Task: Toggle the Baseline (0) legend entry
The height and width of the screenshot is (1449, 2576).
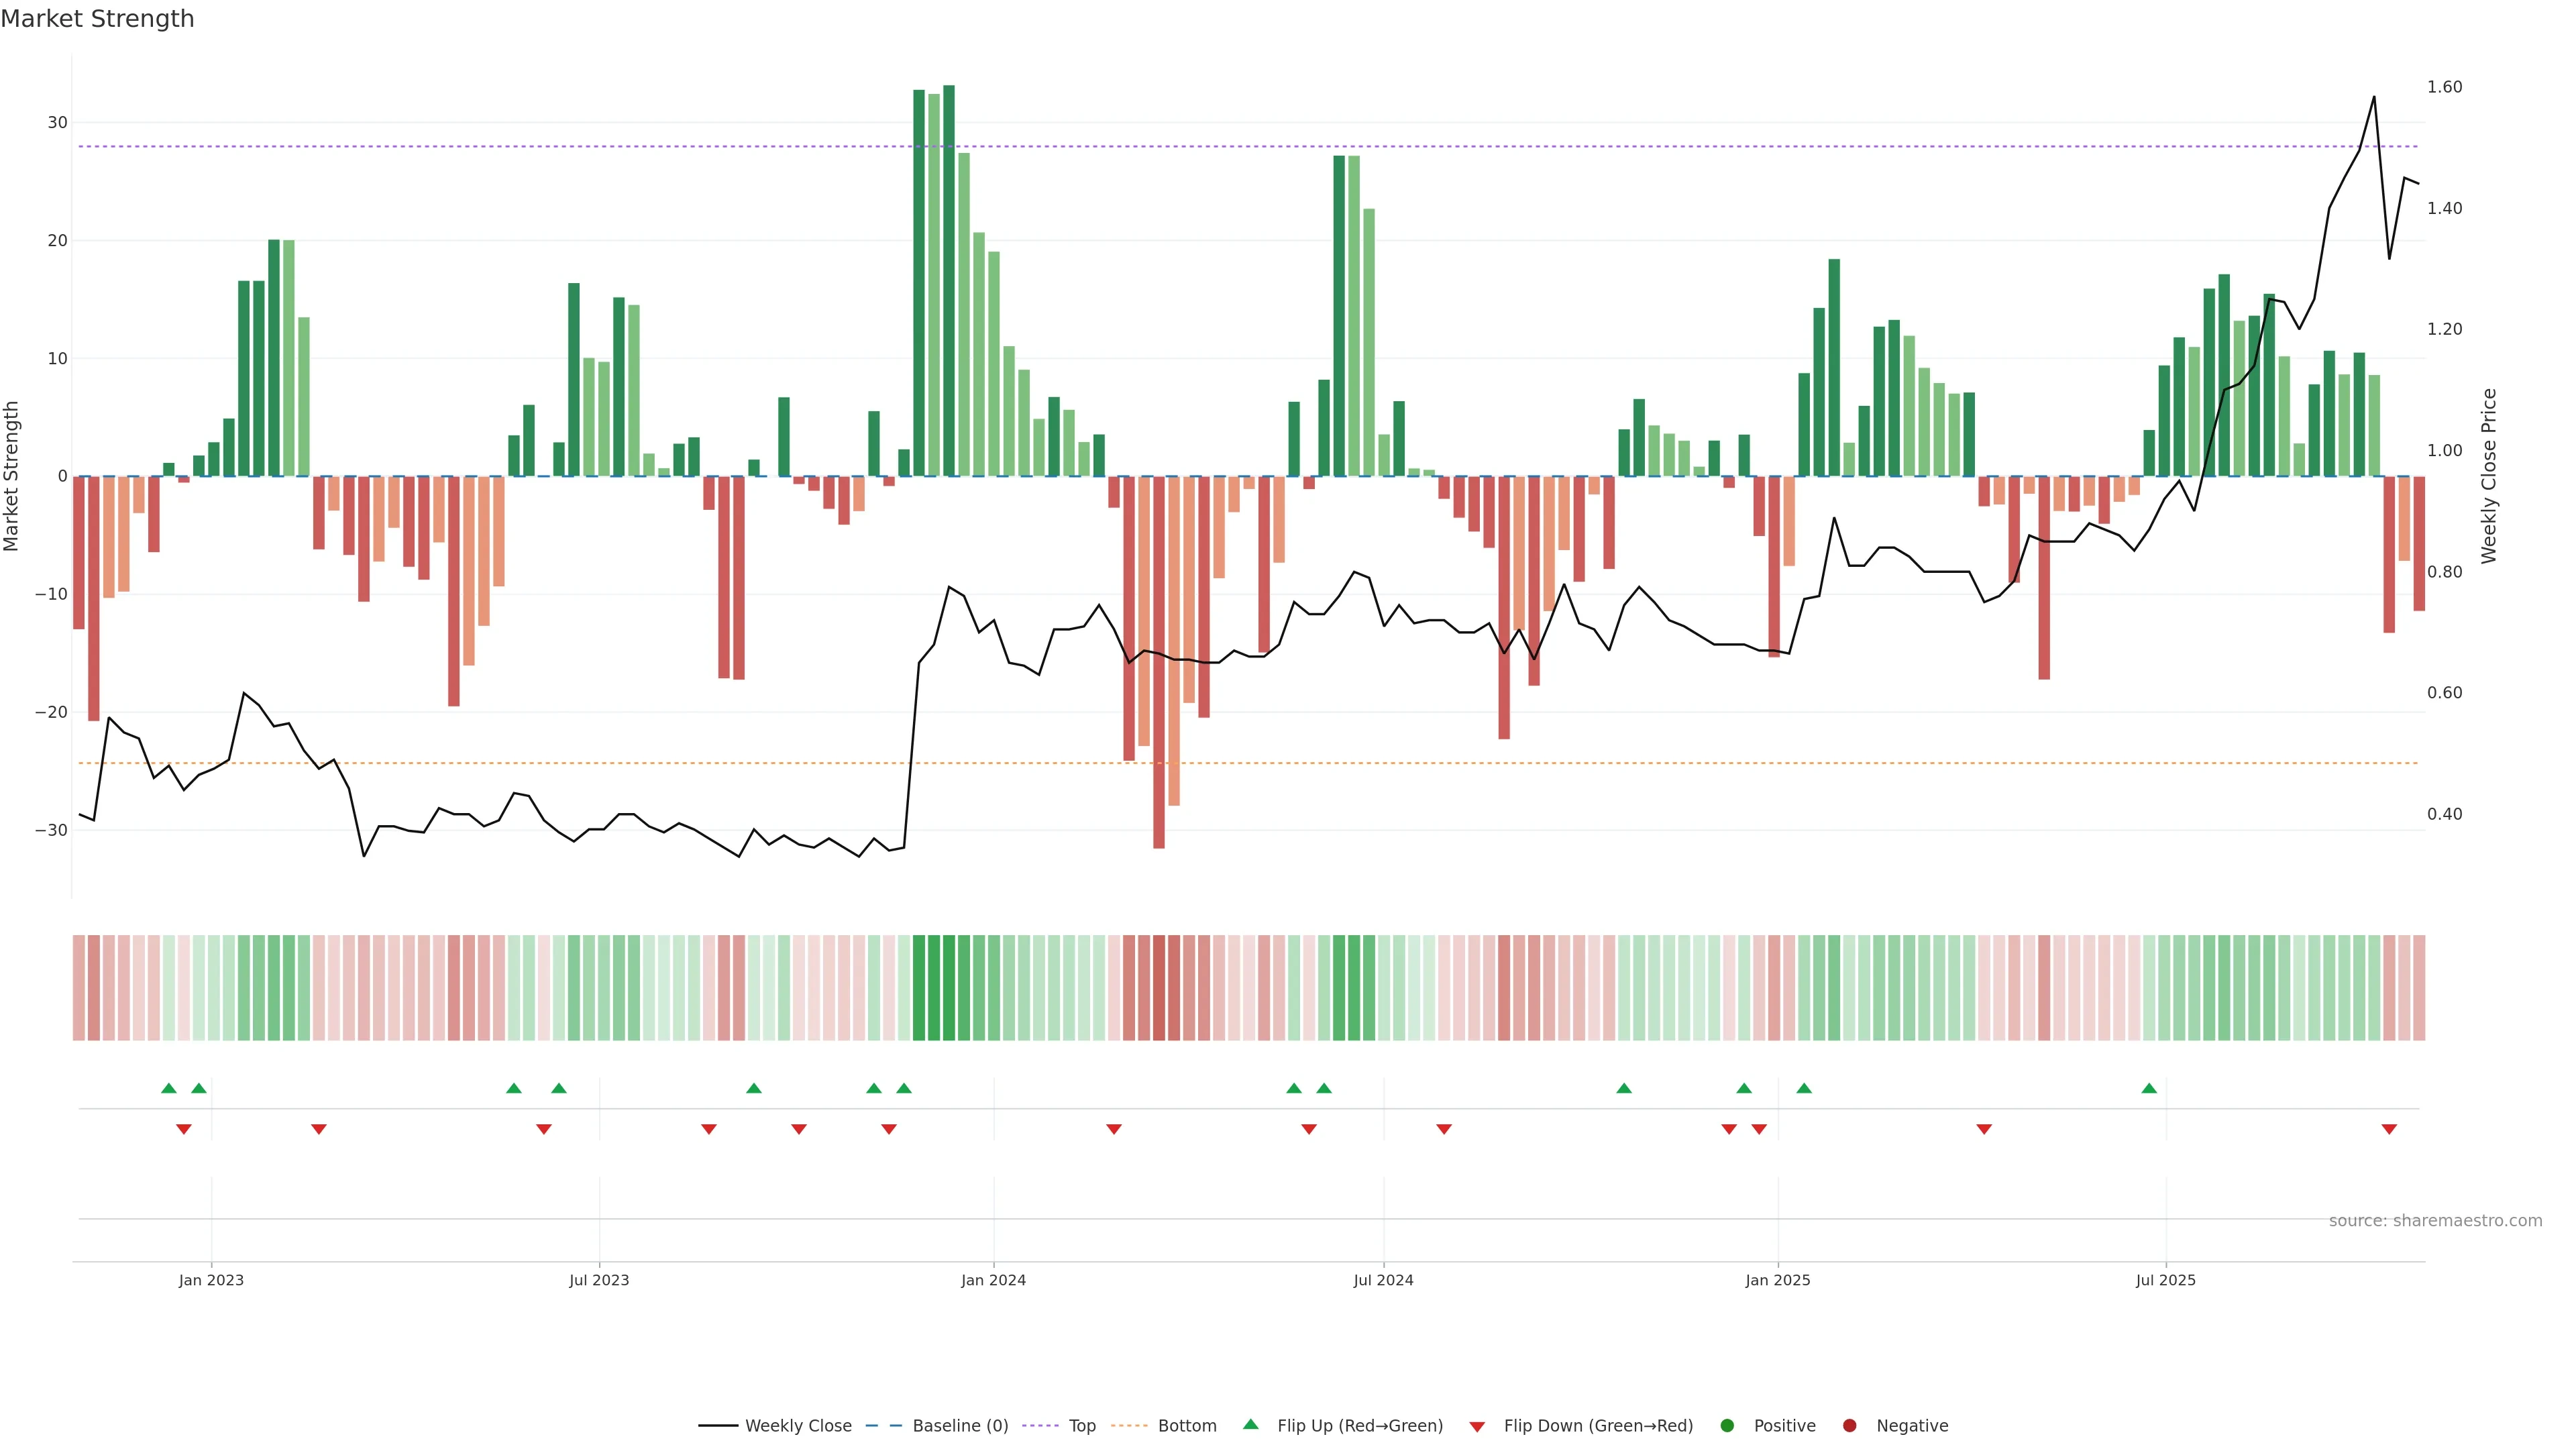Action: (x=960, y=1426)
